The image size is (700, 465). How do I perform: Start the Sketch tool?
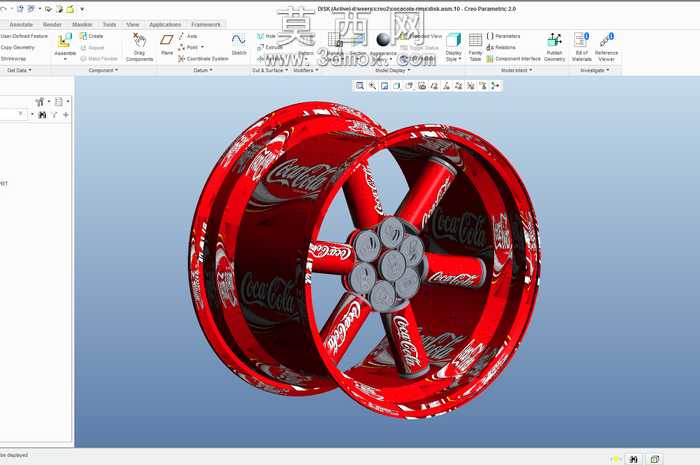[239, 44]
